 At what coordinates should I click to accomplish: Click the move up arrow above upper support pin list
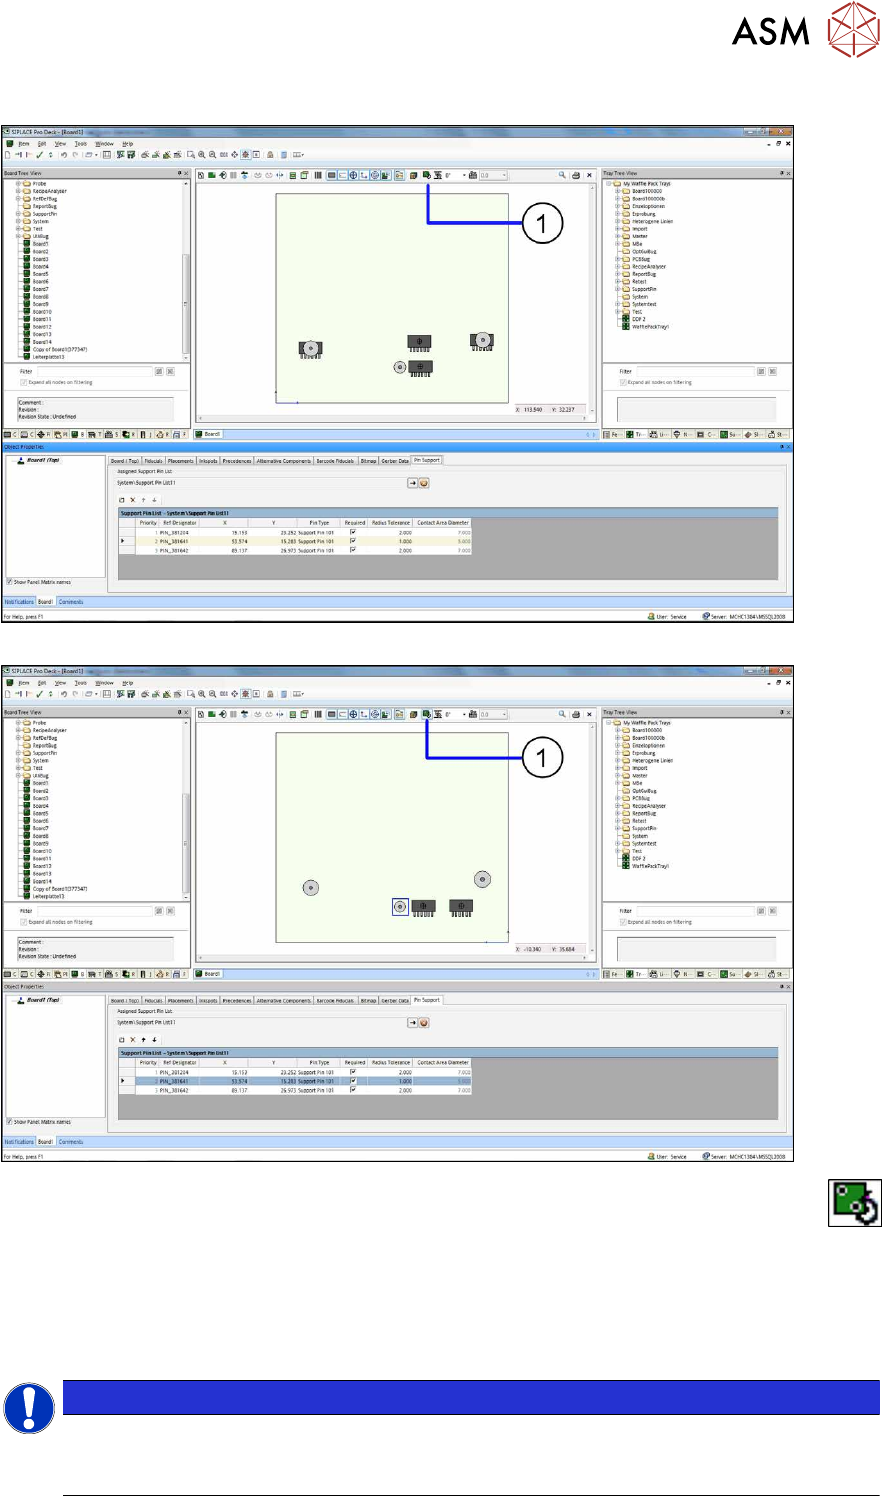coord(143,500)
